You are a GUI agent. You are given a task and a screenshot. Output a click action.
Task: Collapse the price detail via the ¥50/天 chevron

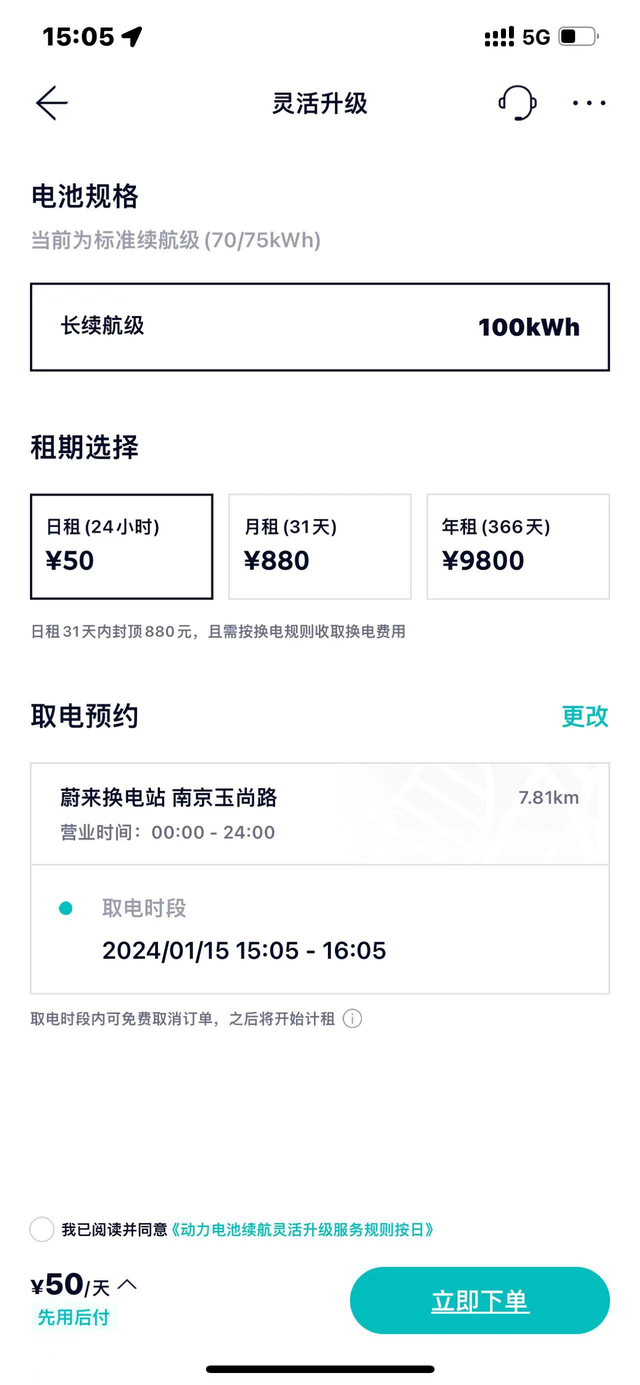coord(126,1285)
